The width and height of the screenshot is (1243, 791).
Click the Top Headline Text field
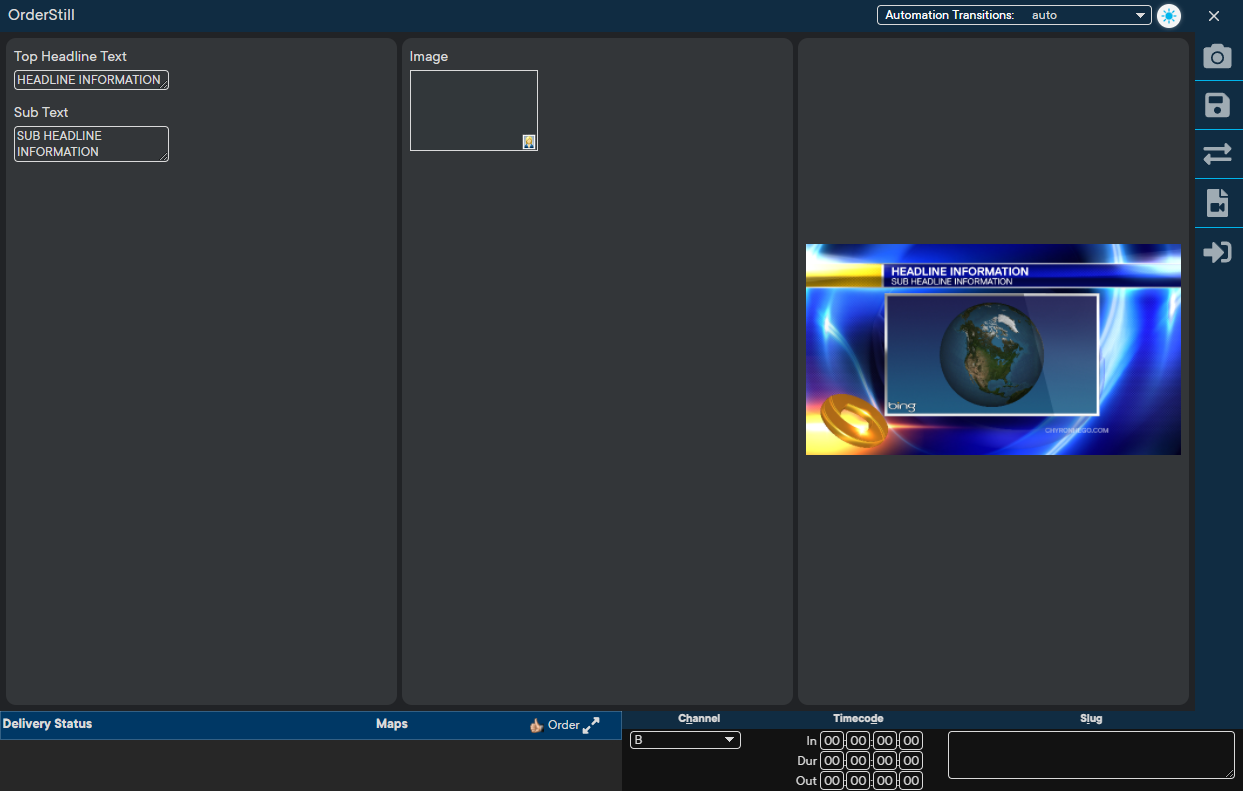click(90, 80)
